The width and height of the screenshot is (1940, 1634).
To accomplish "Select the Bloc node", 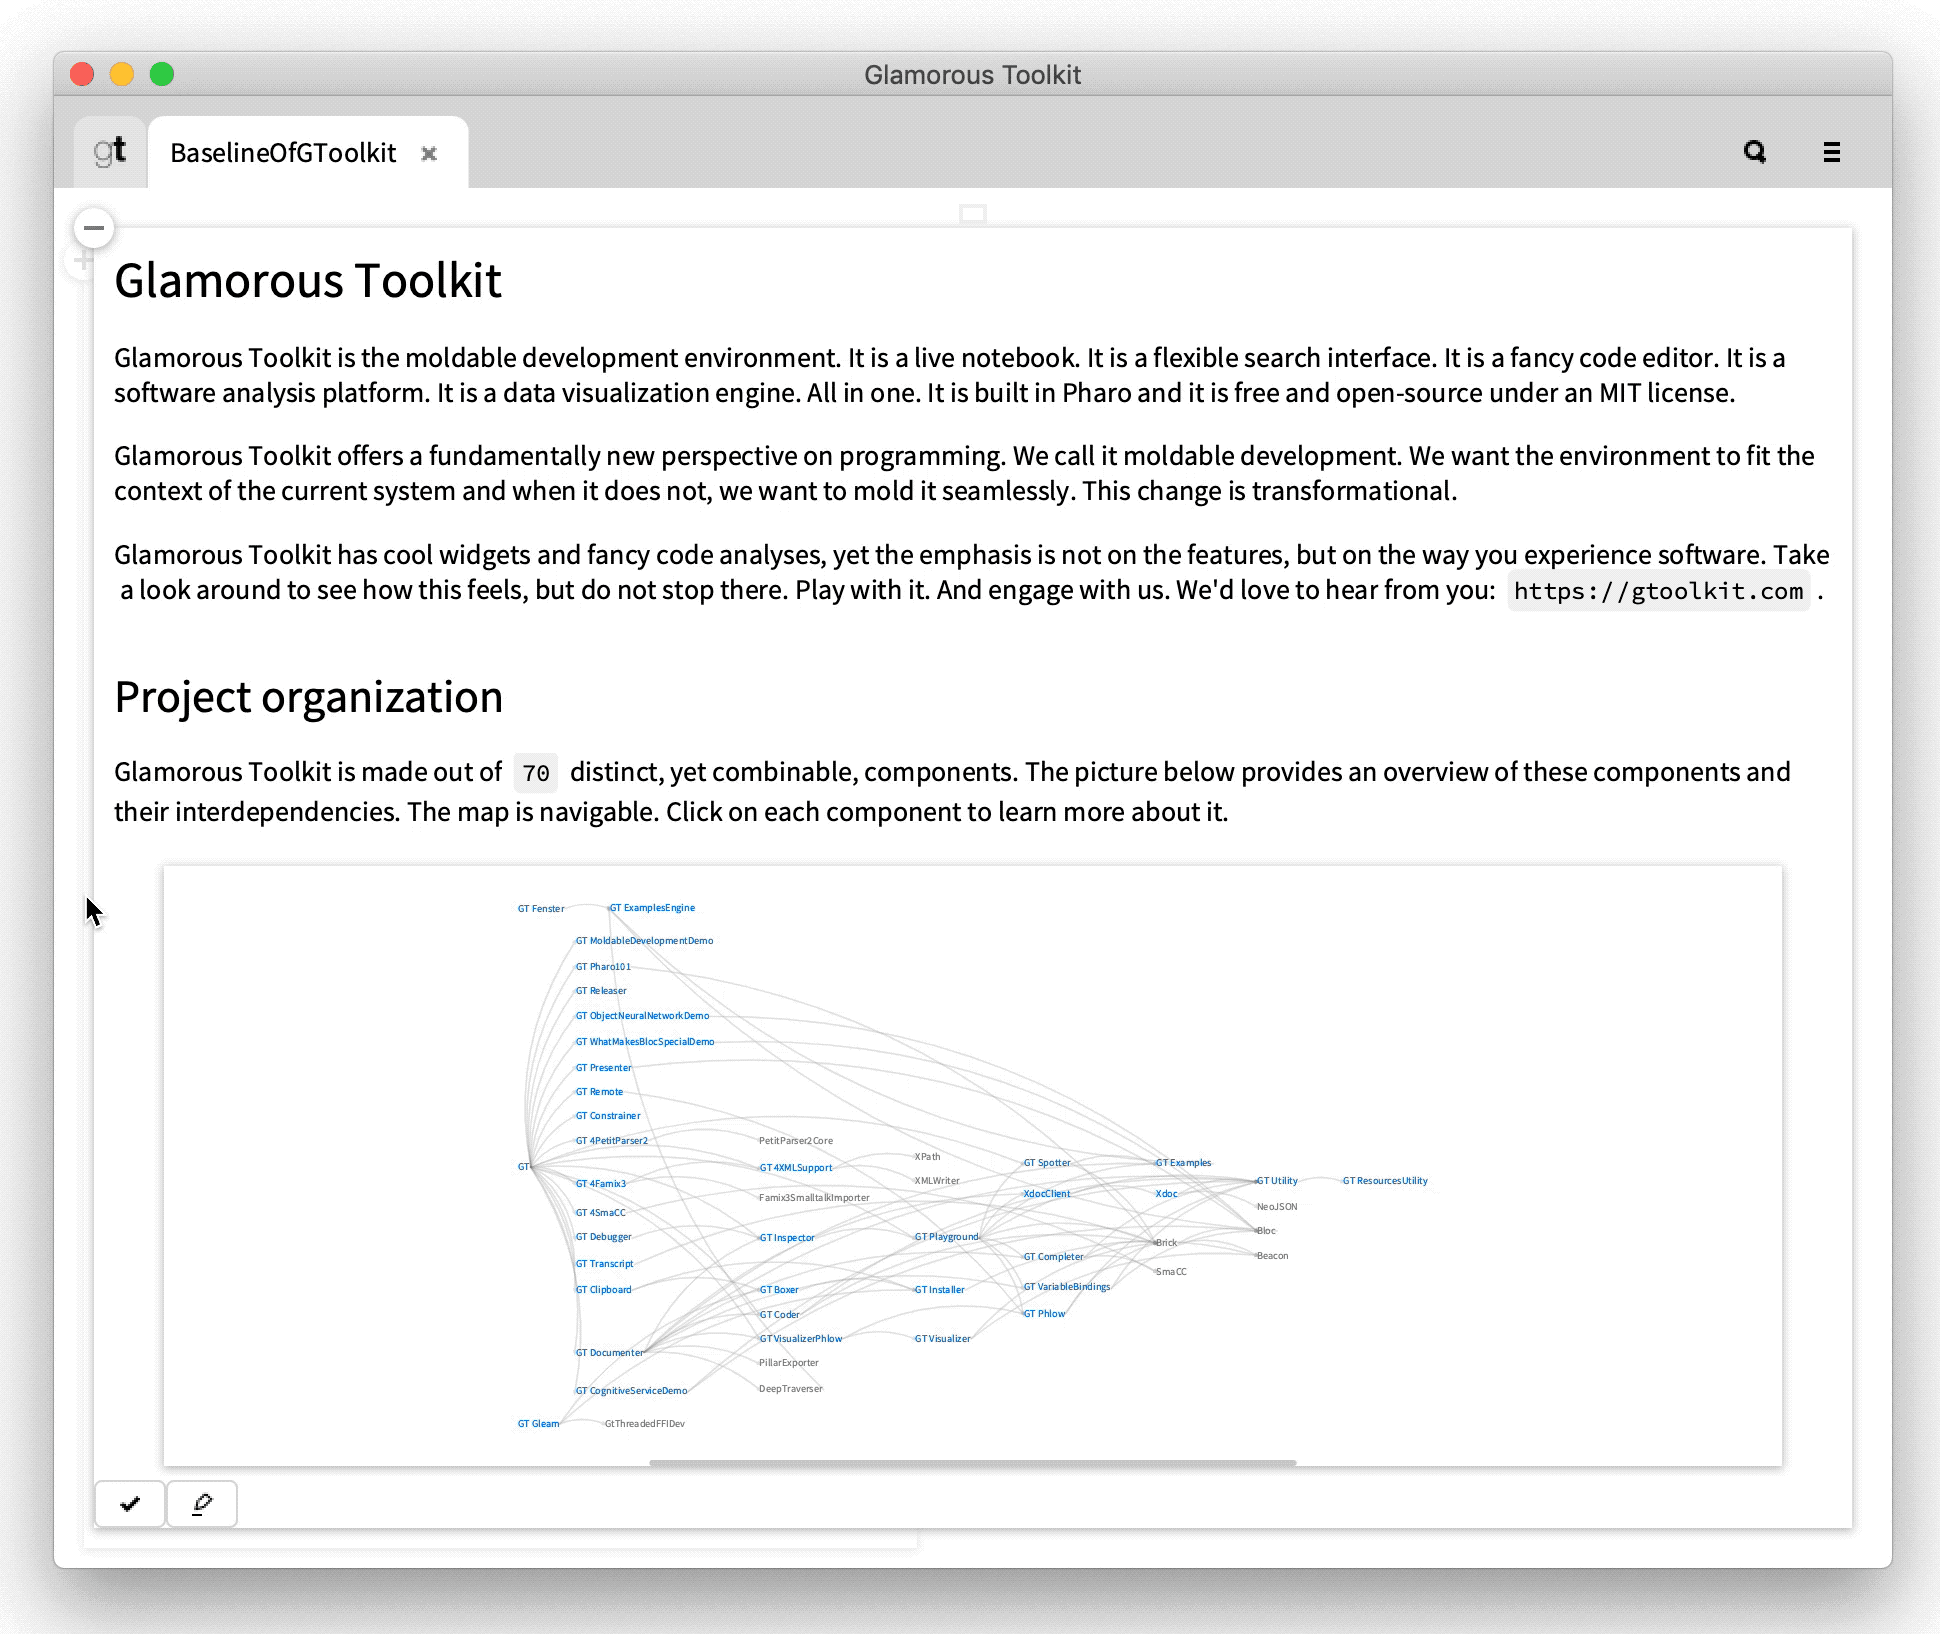I will click(x=1266, y=1231).
